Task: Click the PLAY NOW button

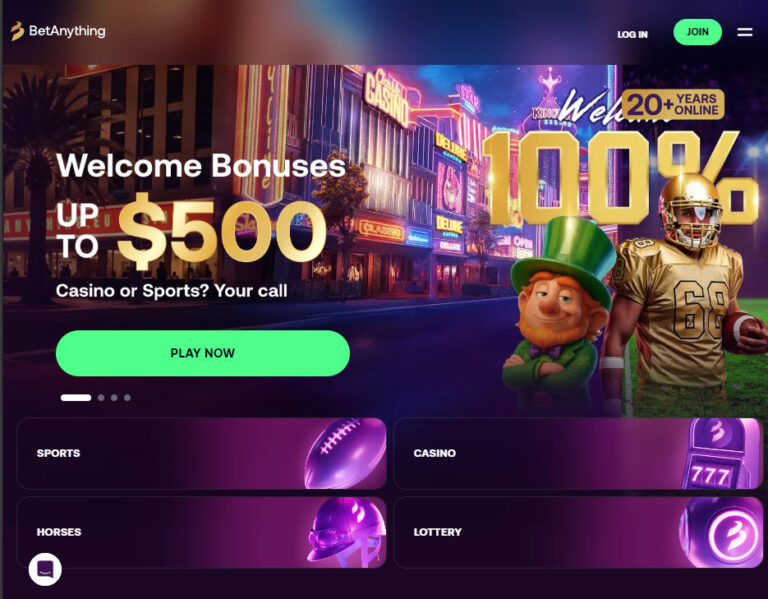Action: tap(203, 353)
